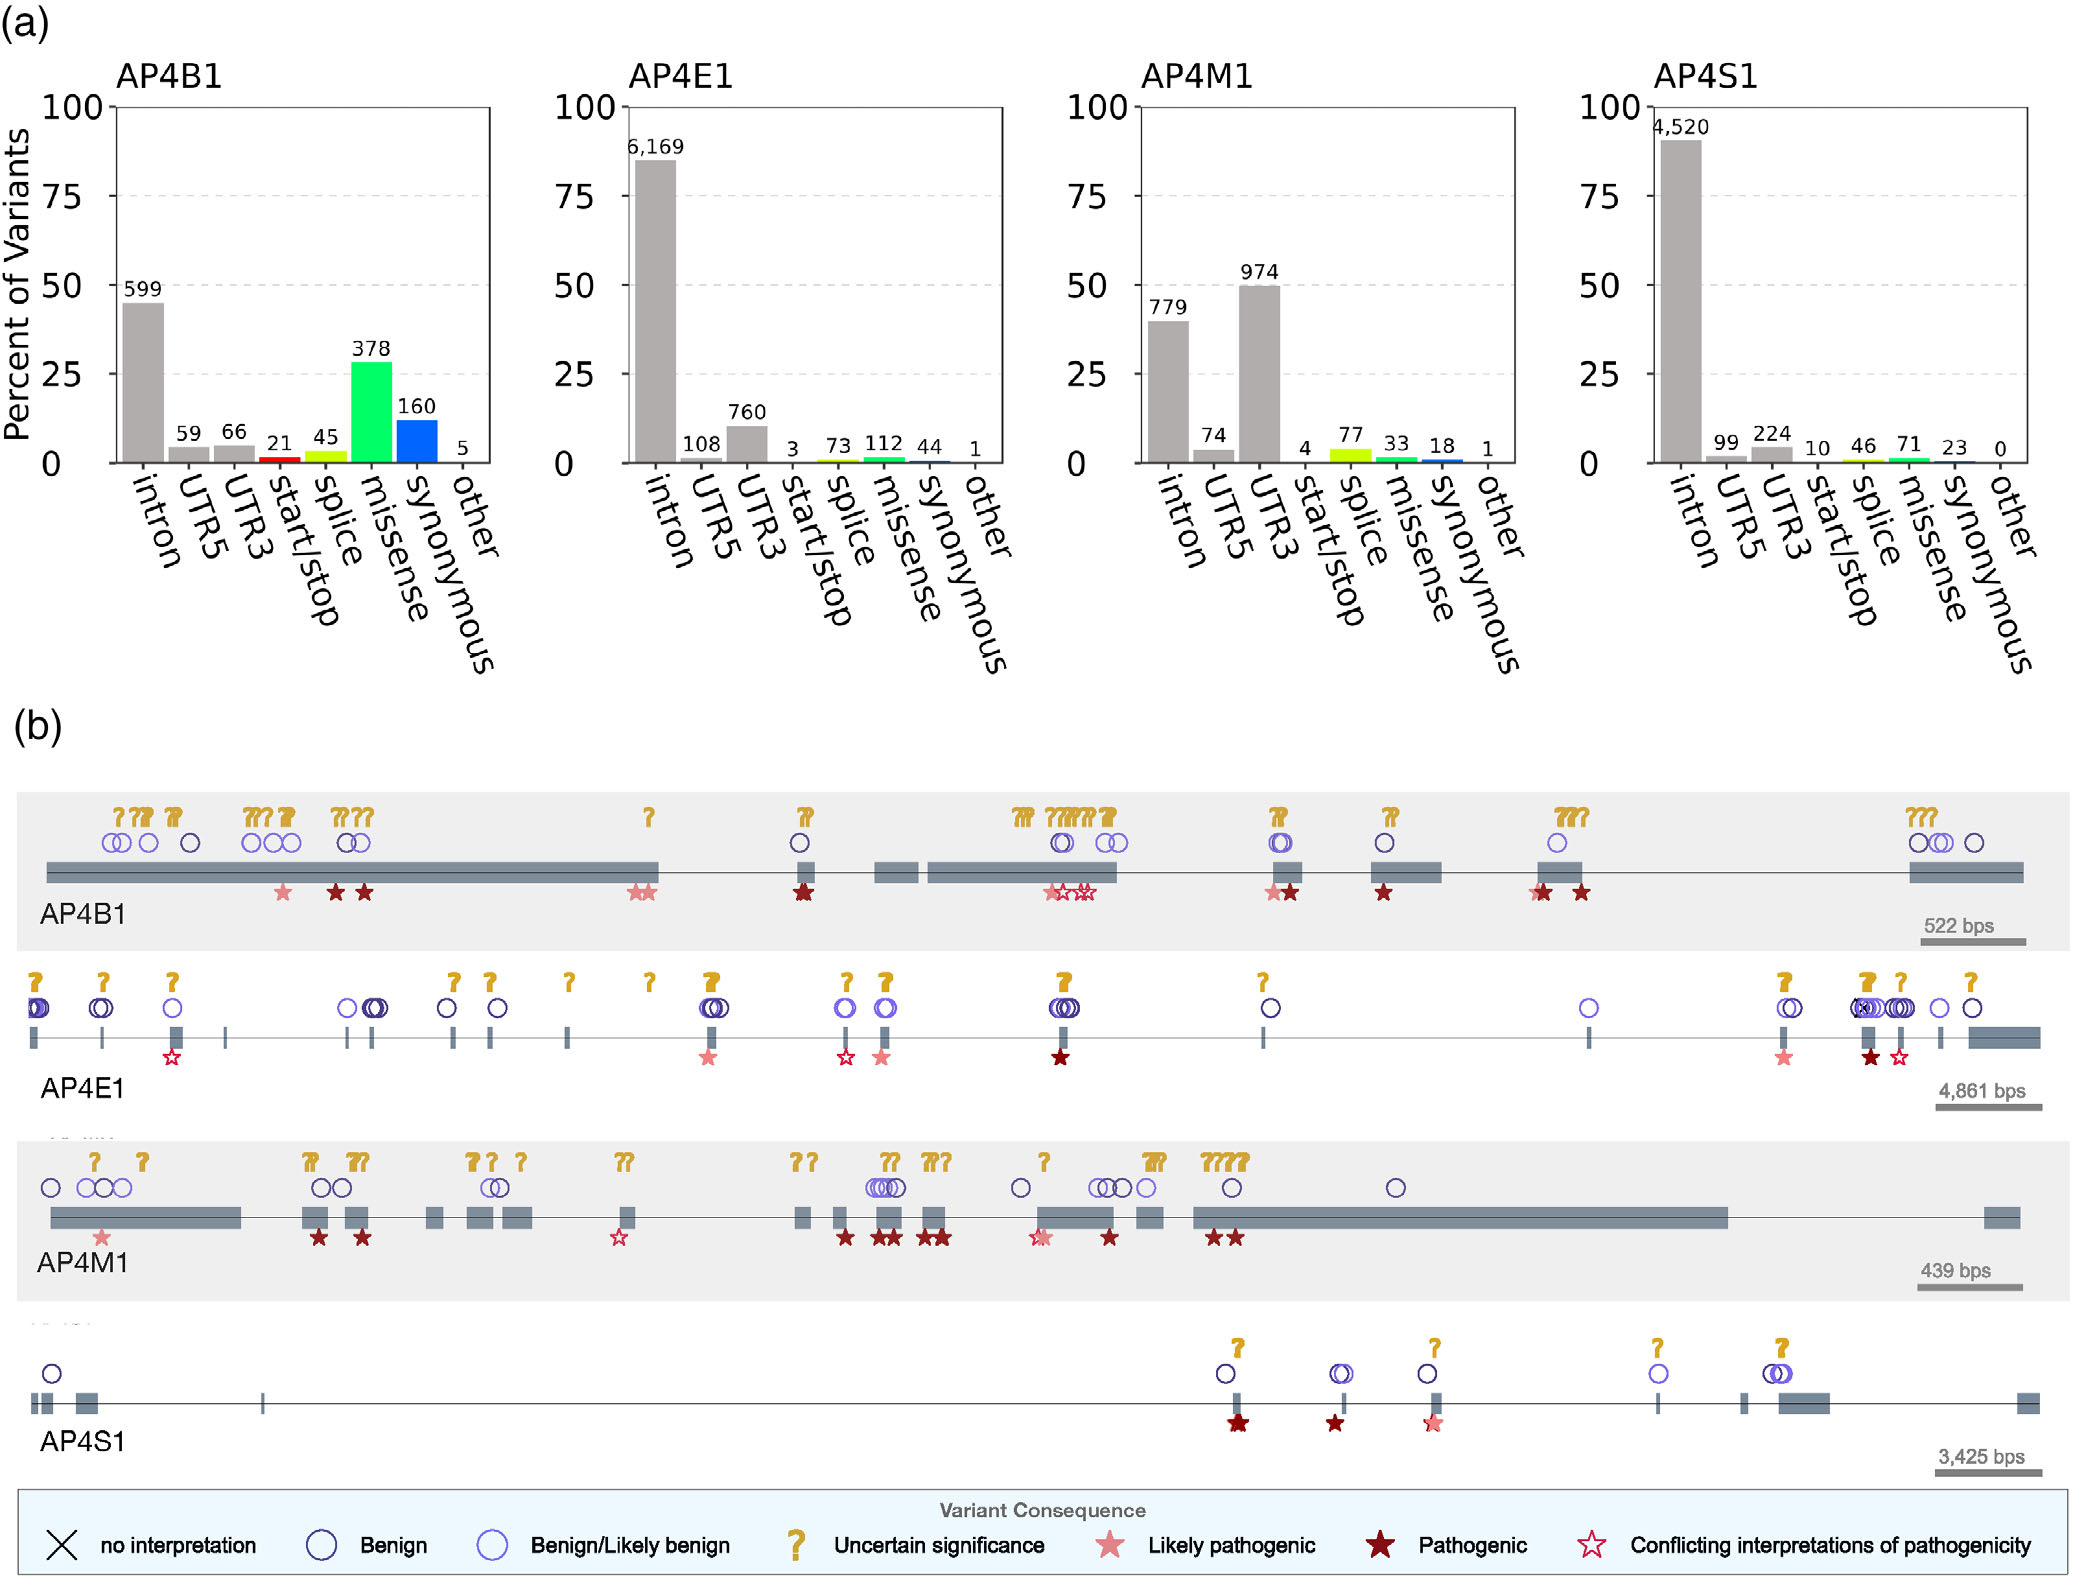Click the panel label (b)
The image size is (2073, 1578).
38,726
